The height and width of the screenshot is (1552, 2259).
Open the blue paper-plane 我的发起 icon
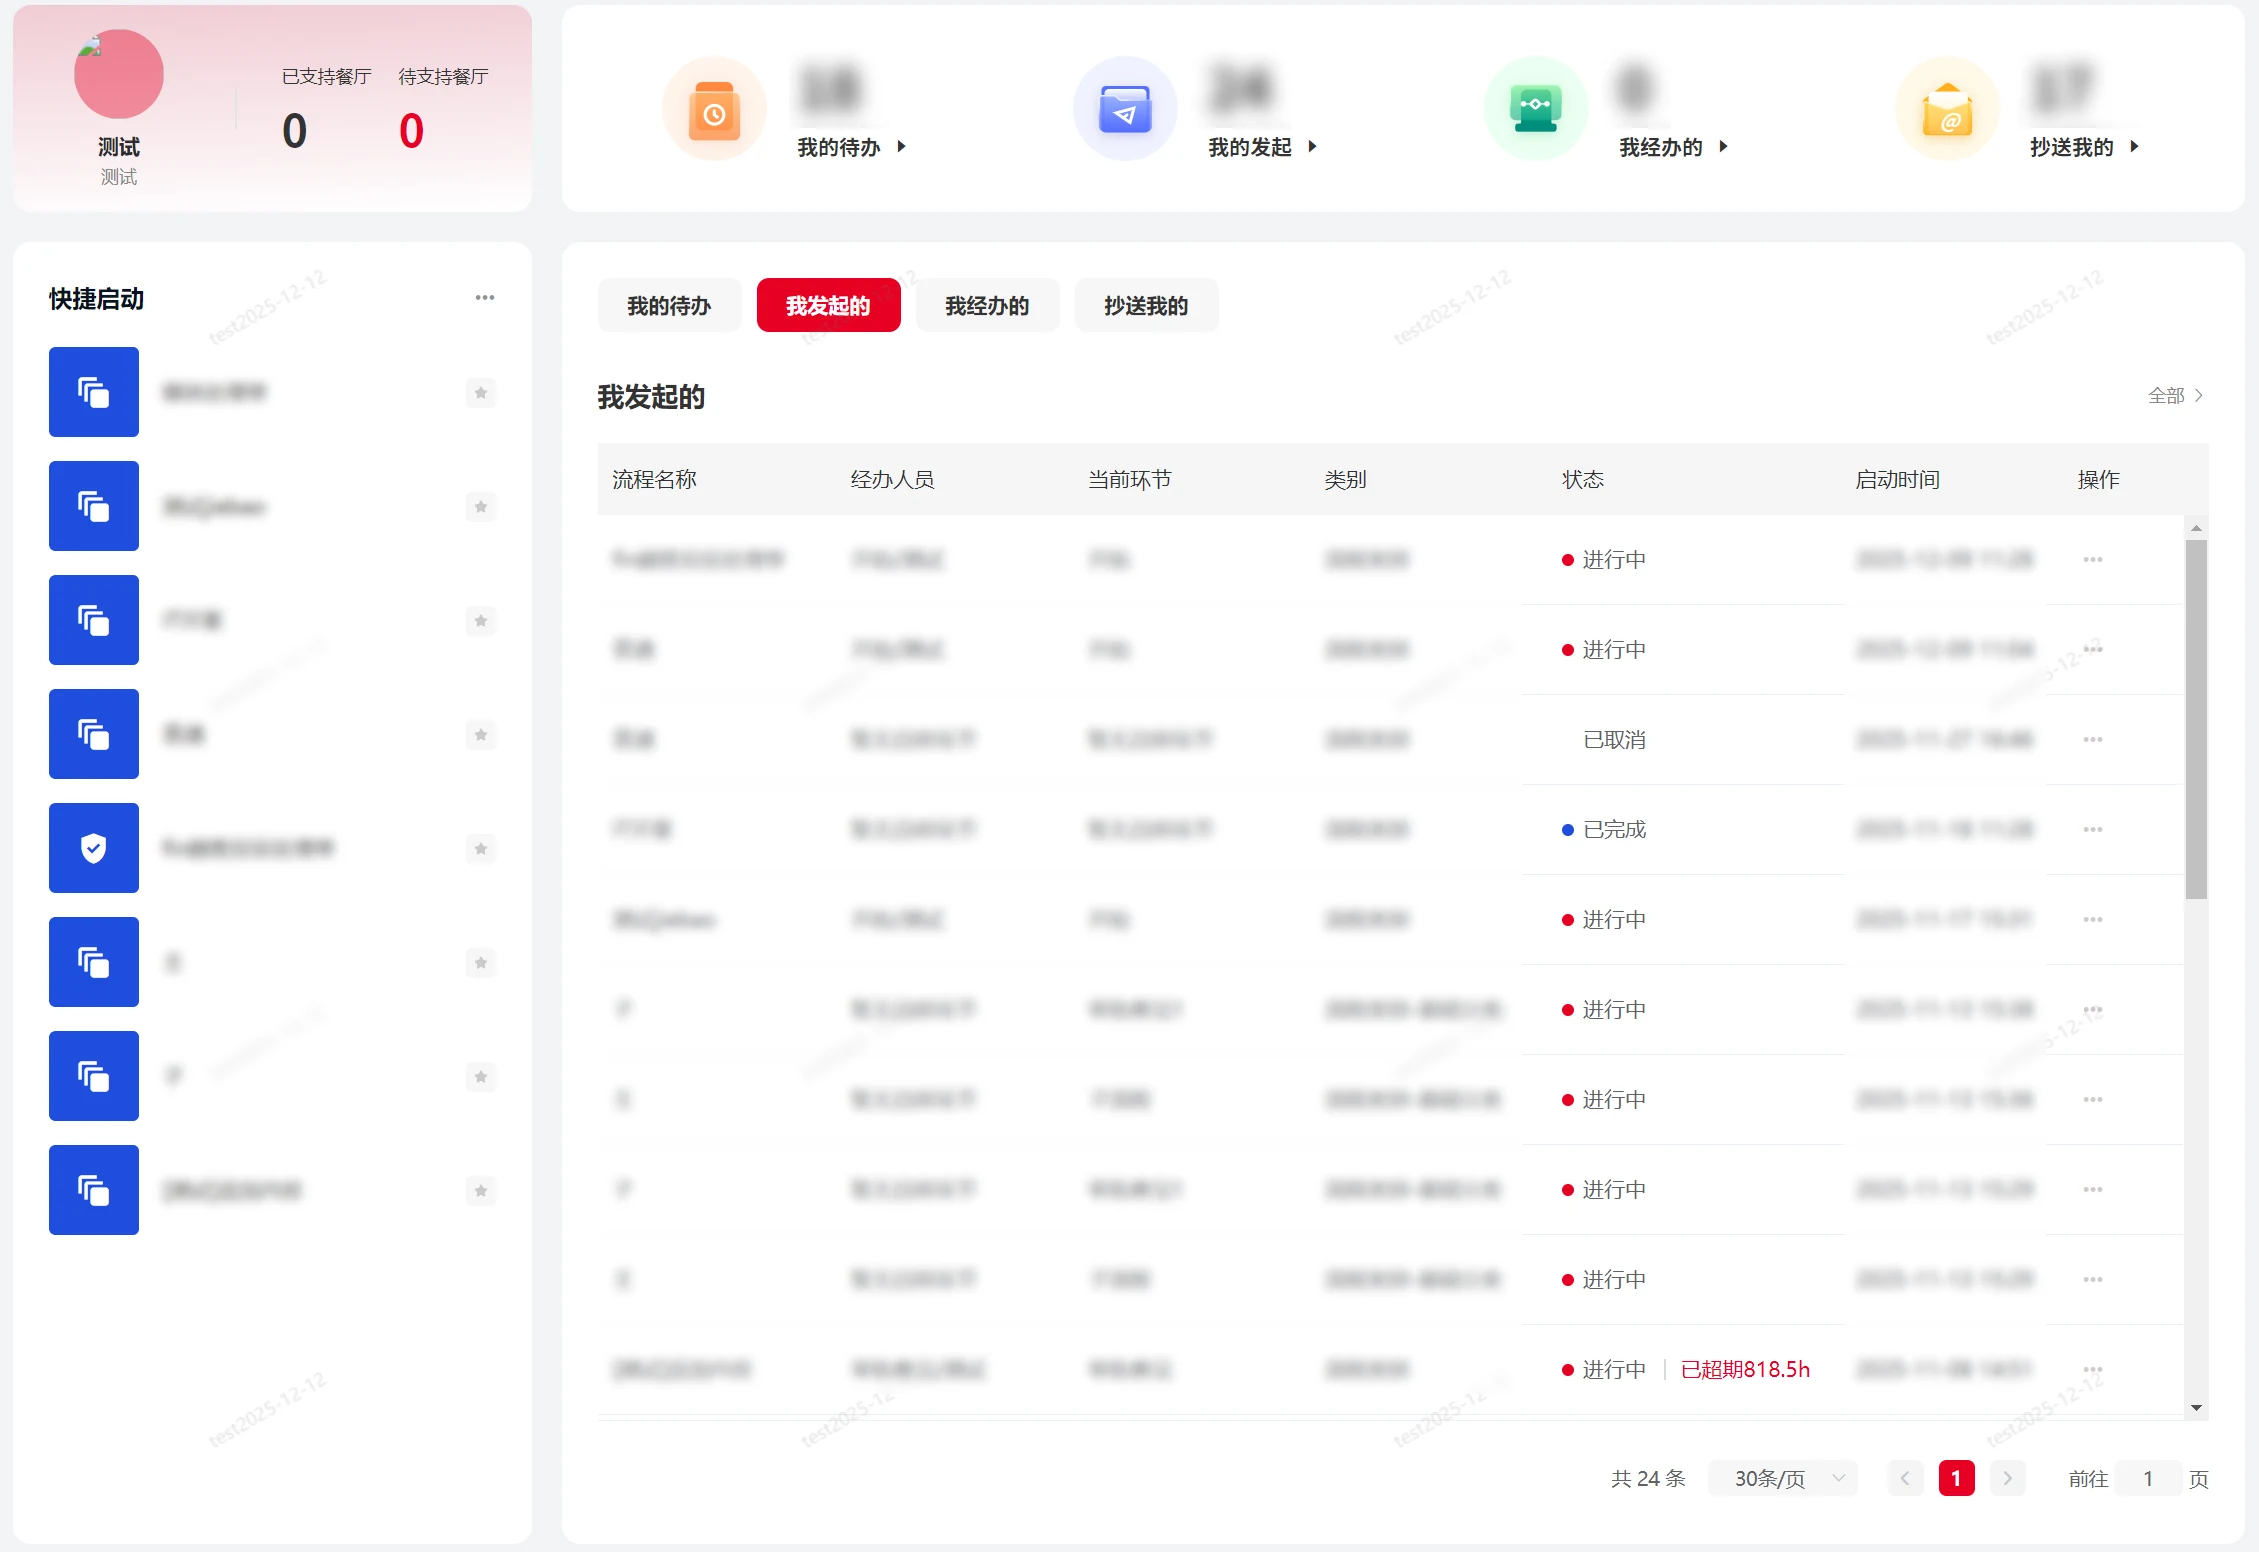(1125, 108)
